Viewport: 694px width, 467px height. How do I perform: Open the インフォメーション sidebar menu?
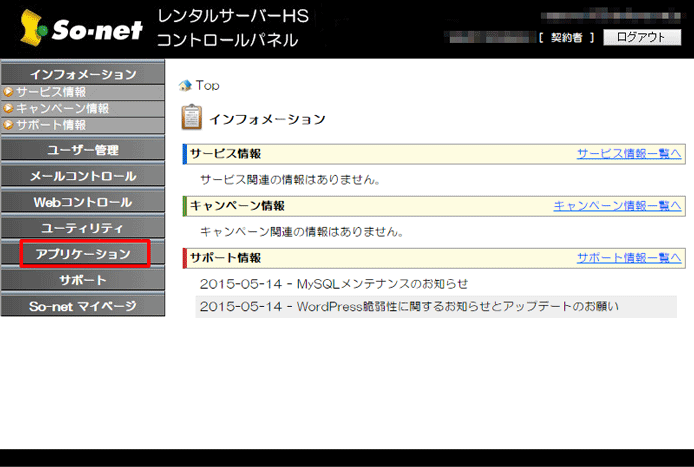pos(83,75)
